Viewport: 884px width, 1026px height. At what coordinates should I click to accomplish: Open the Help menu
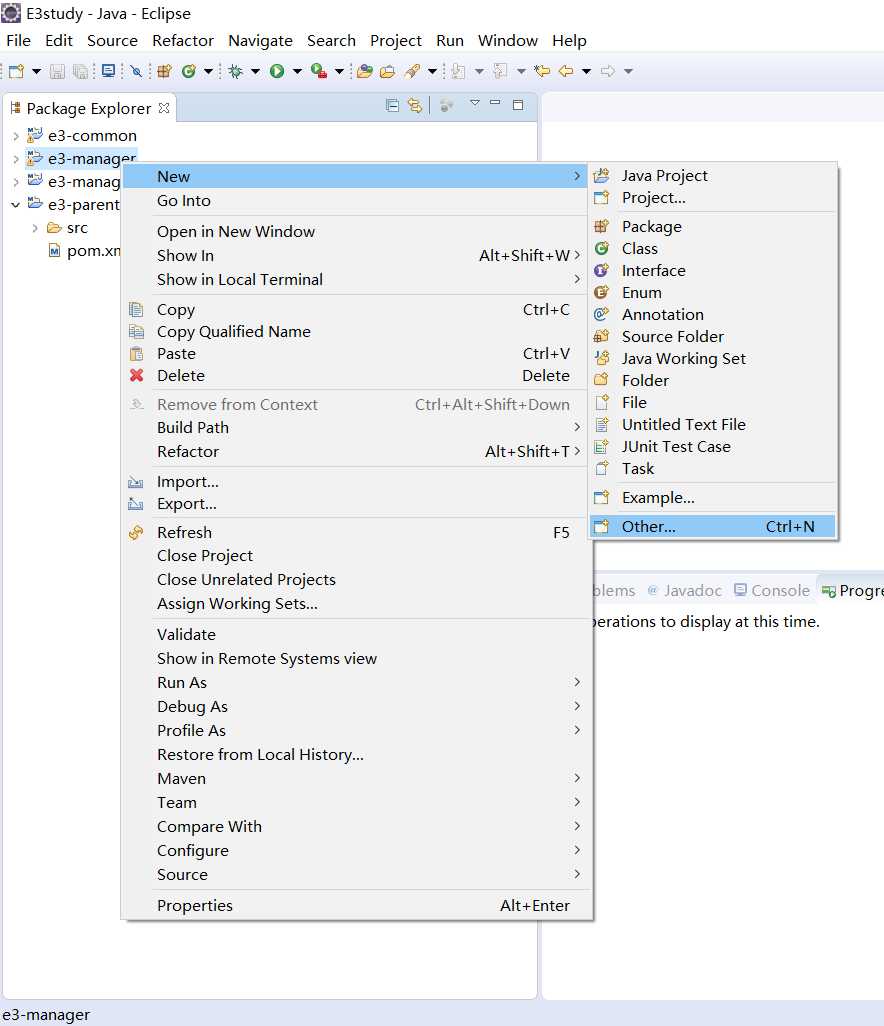click(569, 41)
